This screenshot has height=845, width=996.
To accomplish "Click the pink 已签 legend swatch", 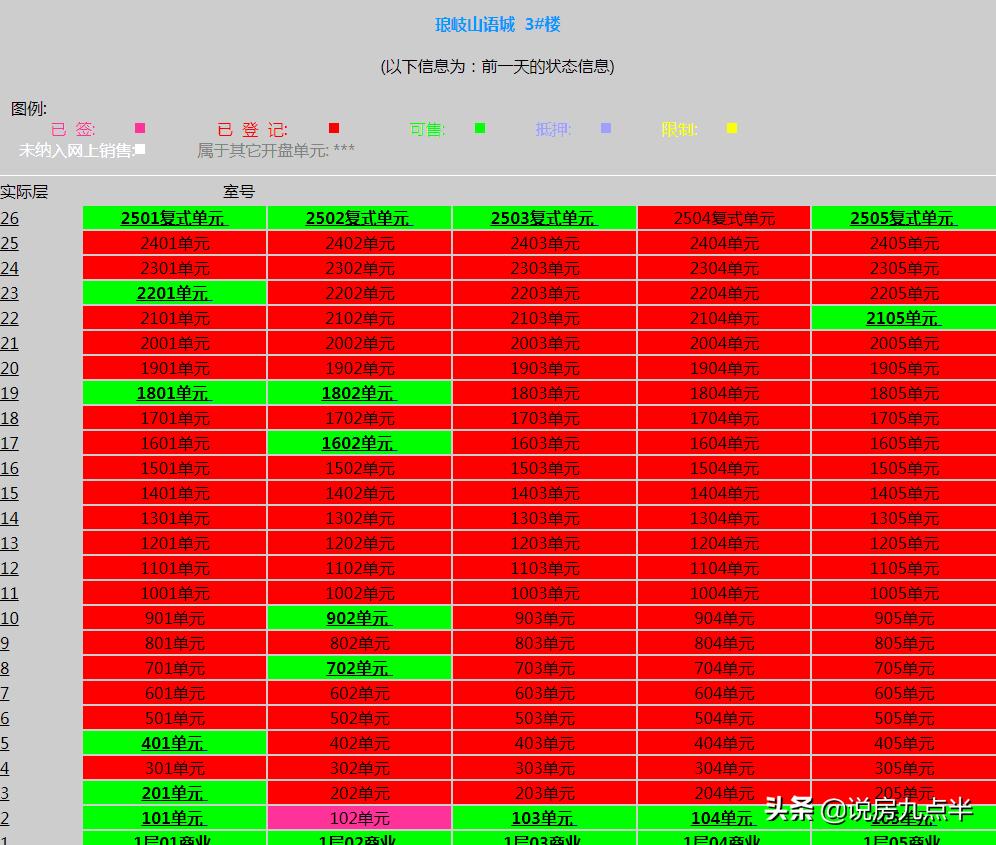I will pos(140,128).
